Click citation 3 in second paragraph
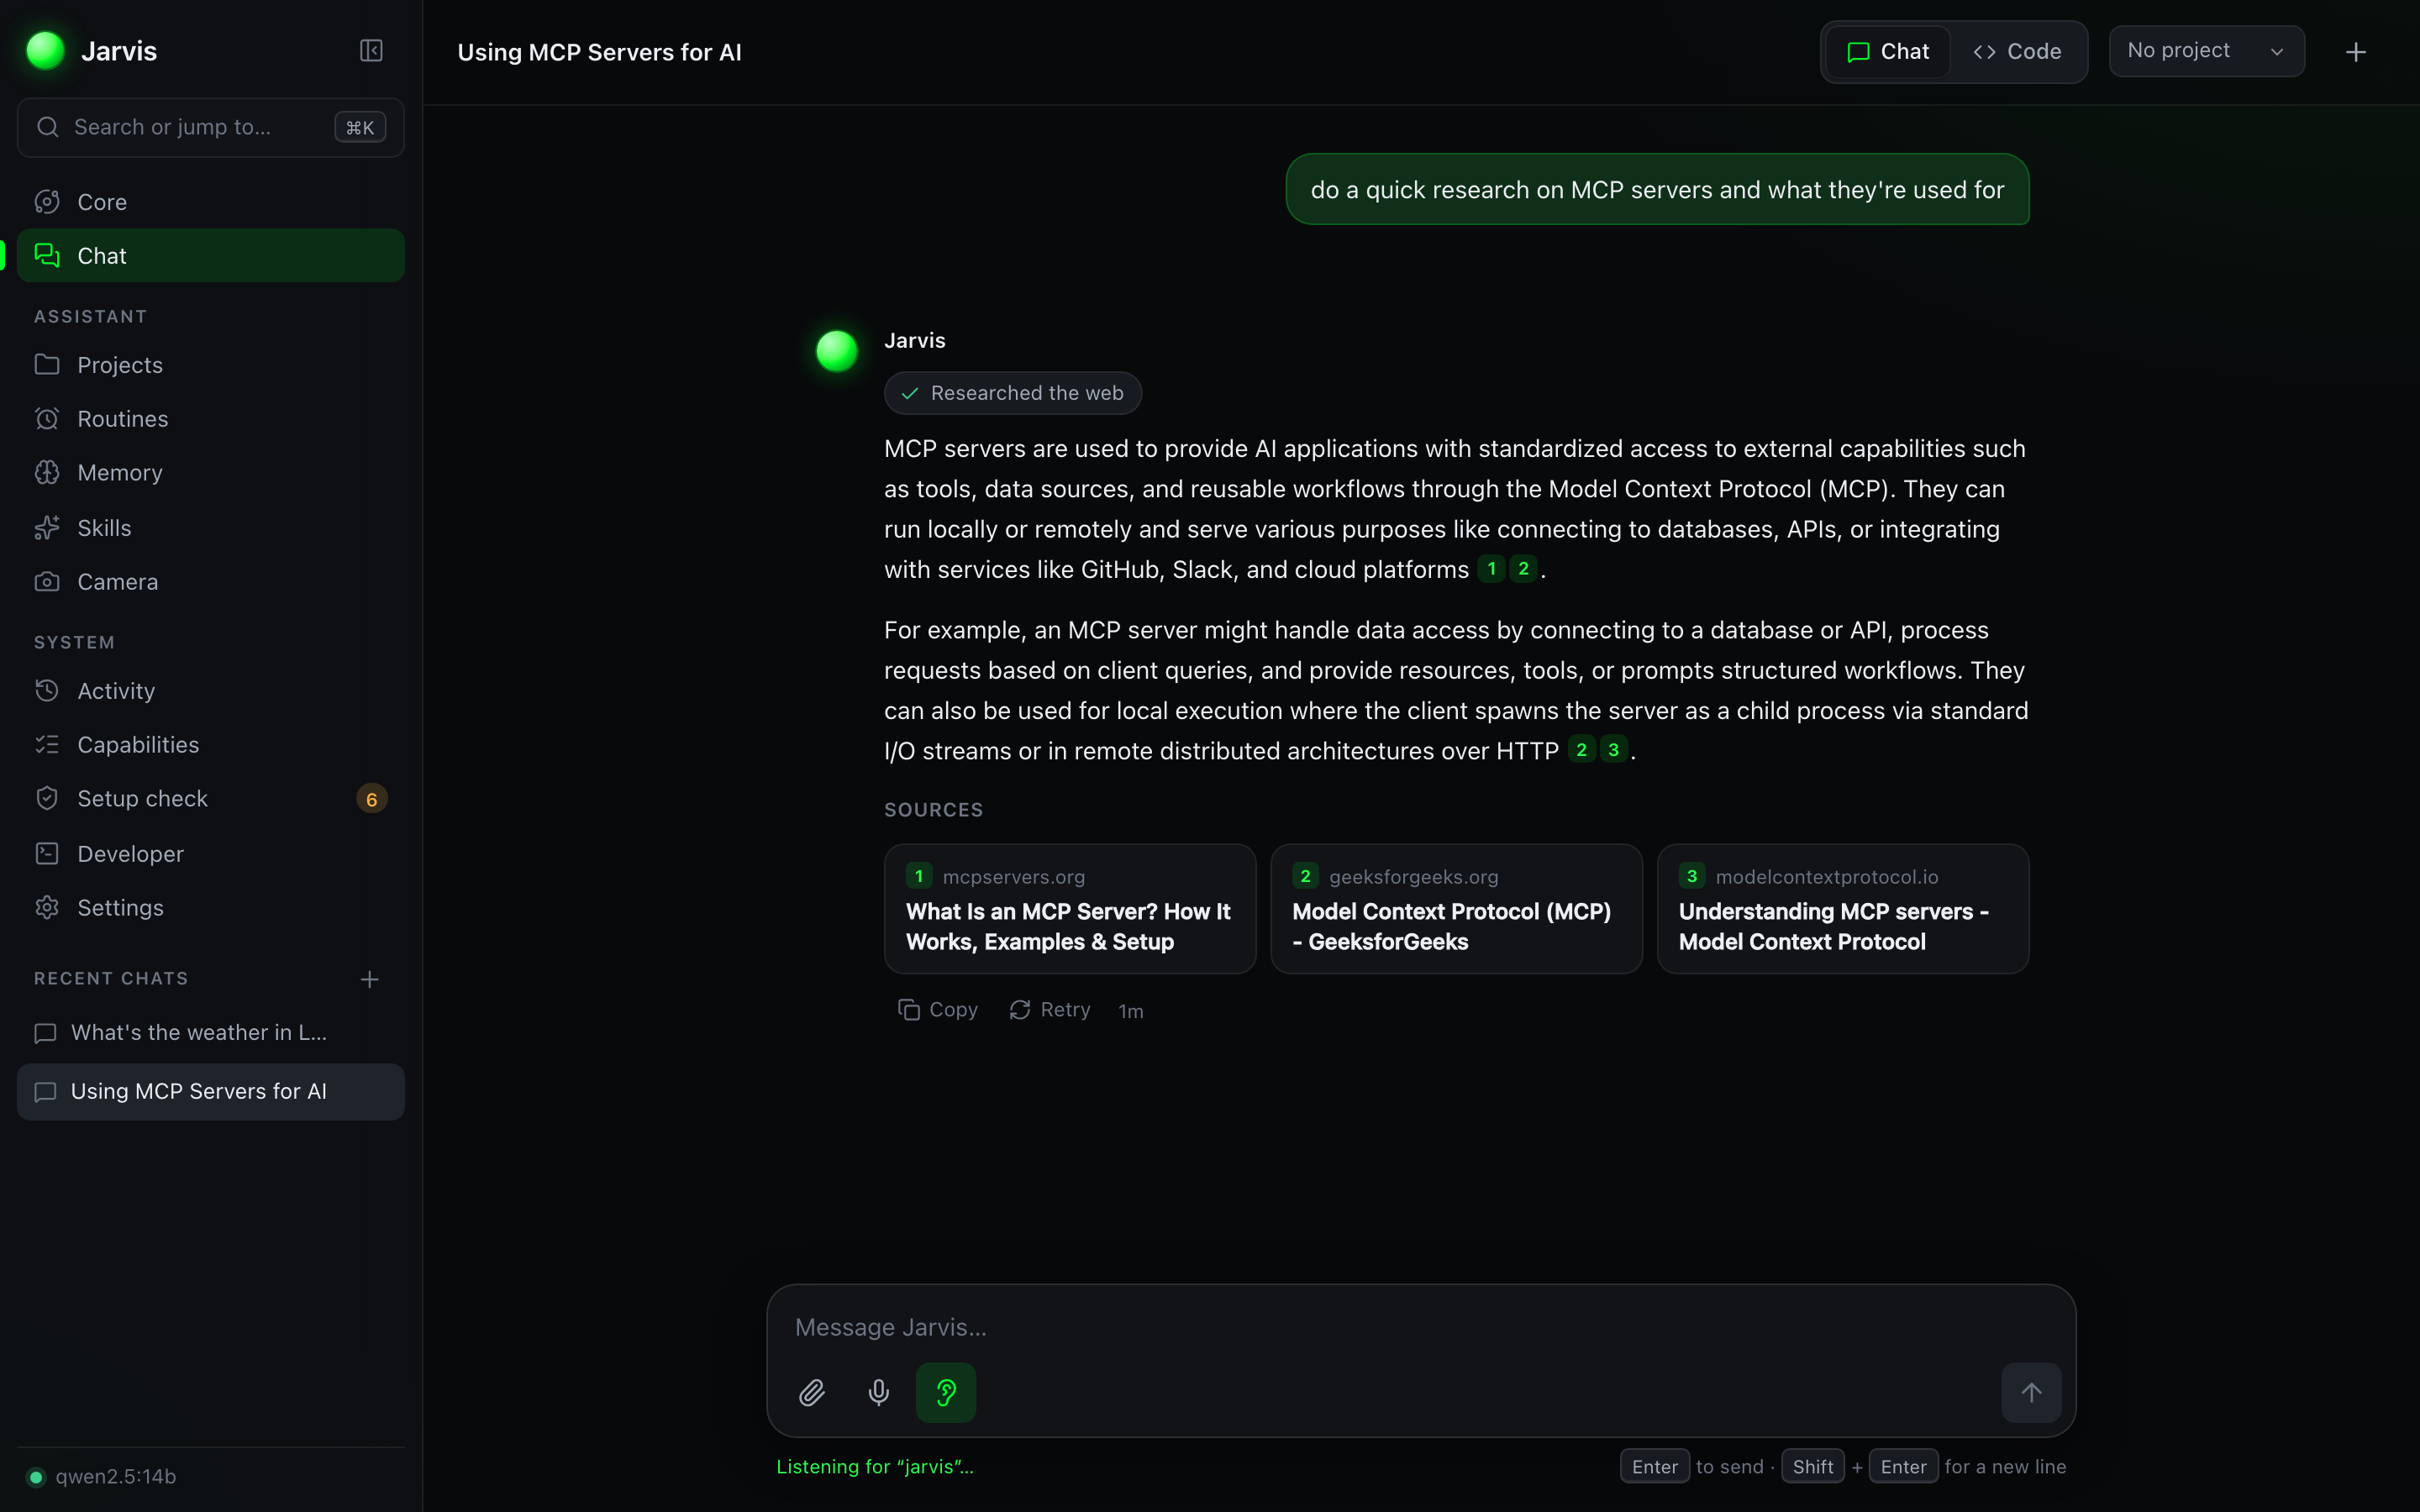 click(1613, 750)
